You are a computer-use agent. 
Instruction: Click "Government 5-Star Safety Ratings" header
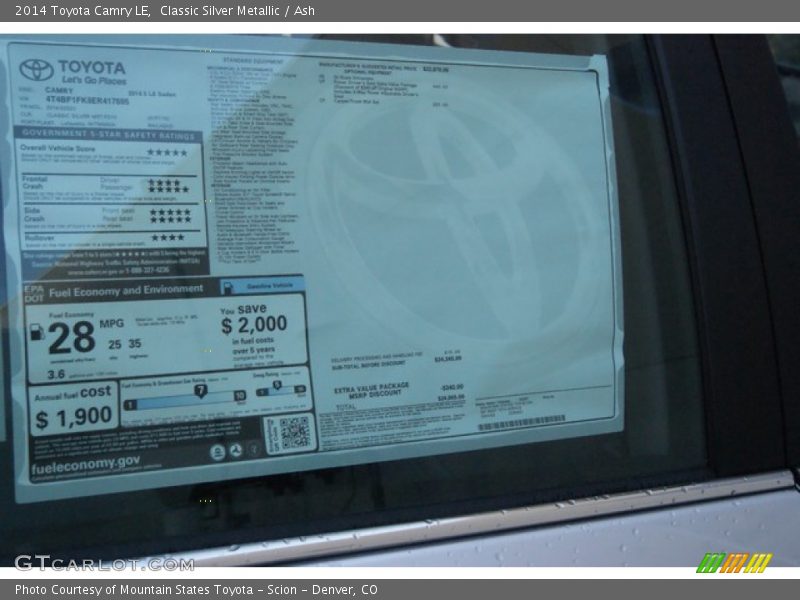108,134
